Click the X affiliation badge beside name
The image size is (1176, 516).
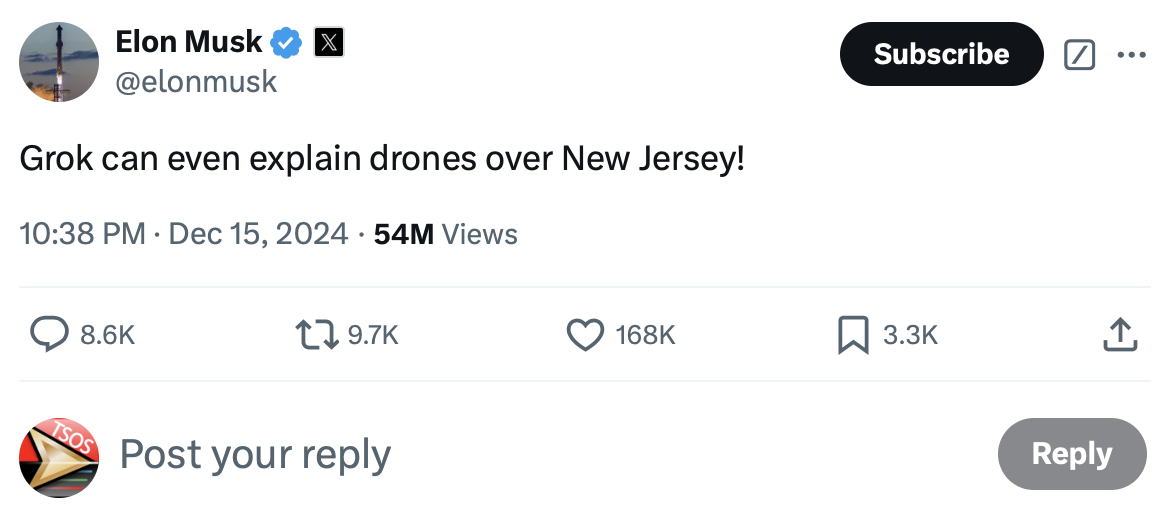point(330,42)
